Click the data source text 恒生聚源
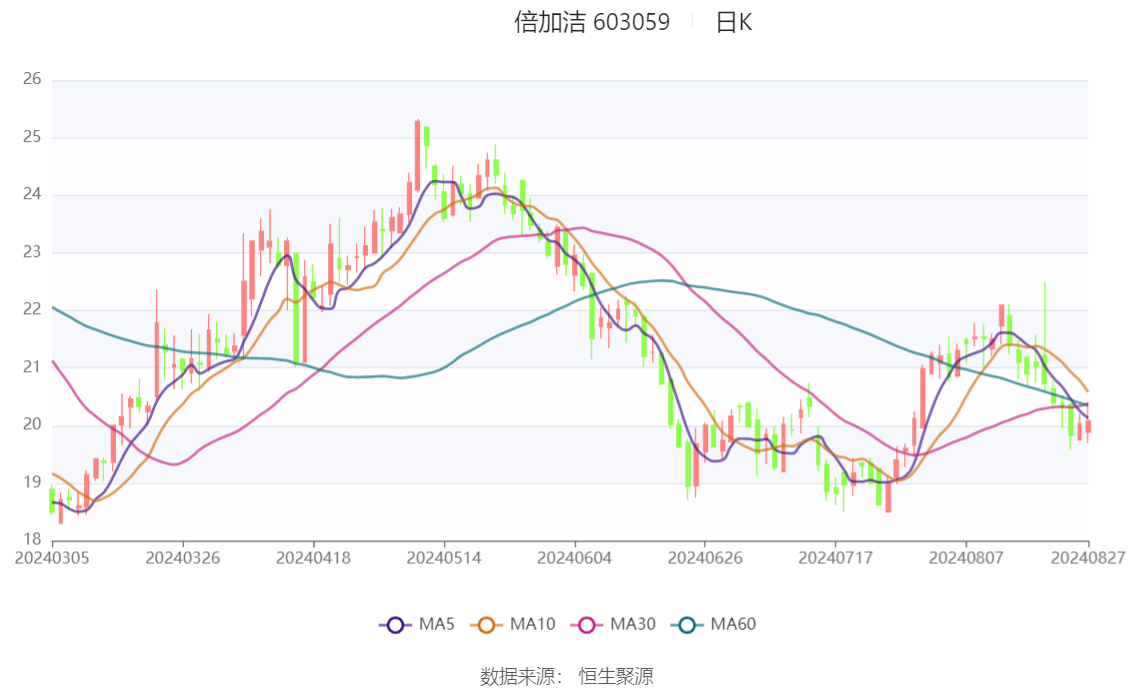Viewport: 1134px width, 689px height. 615,677
